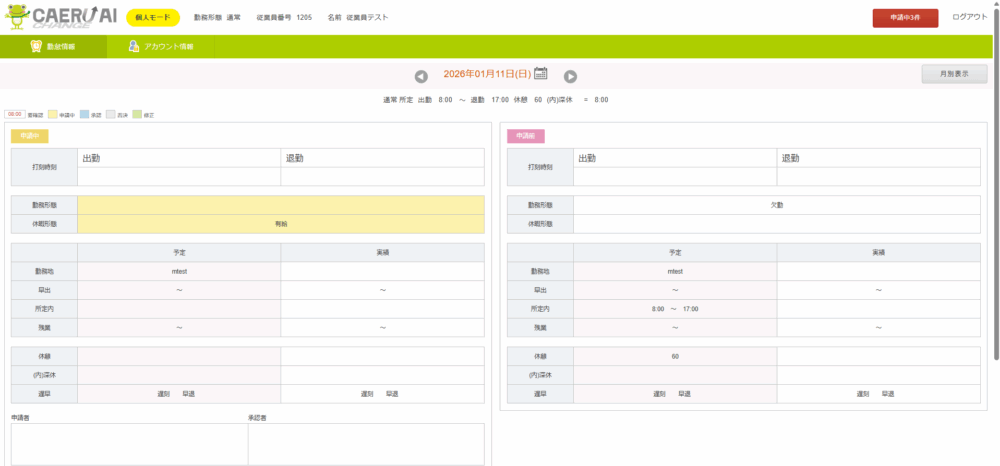Click the page vertical scrollbar
The image size is (1000, 466).
995,200
